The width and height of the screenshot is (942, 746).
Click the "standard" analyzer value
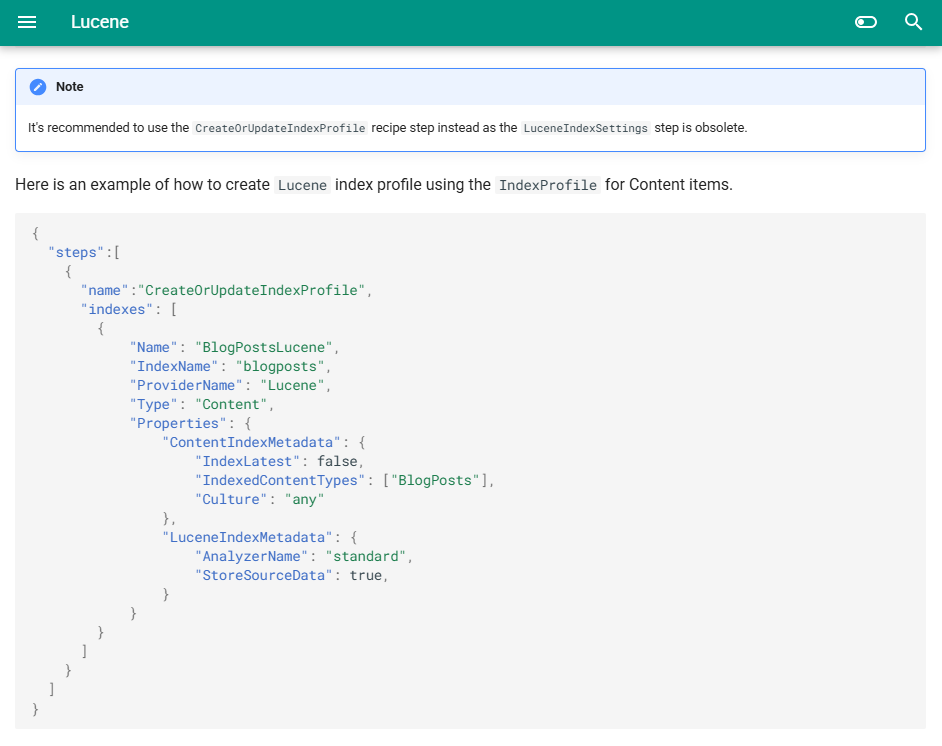pyautogui.click(x=365, y=557)
